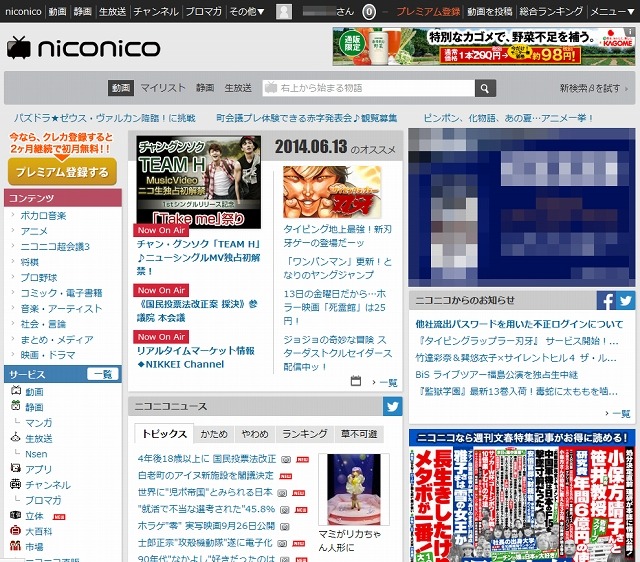Click the 動画 service icon in sidebar
The height and width of the screenshot is (562, 640).
(x=16, y=391)
